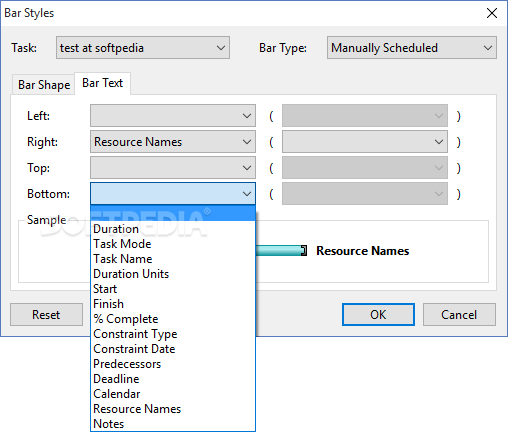Expand the Right dropdown showing Resource Names

click(x=173, y=142)
